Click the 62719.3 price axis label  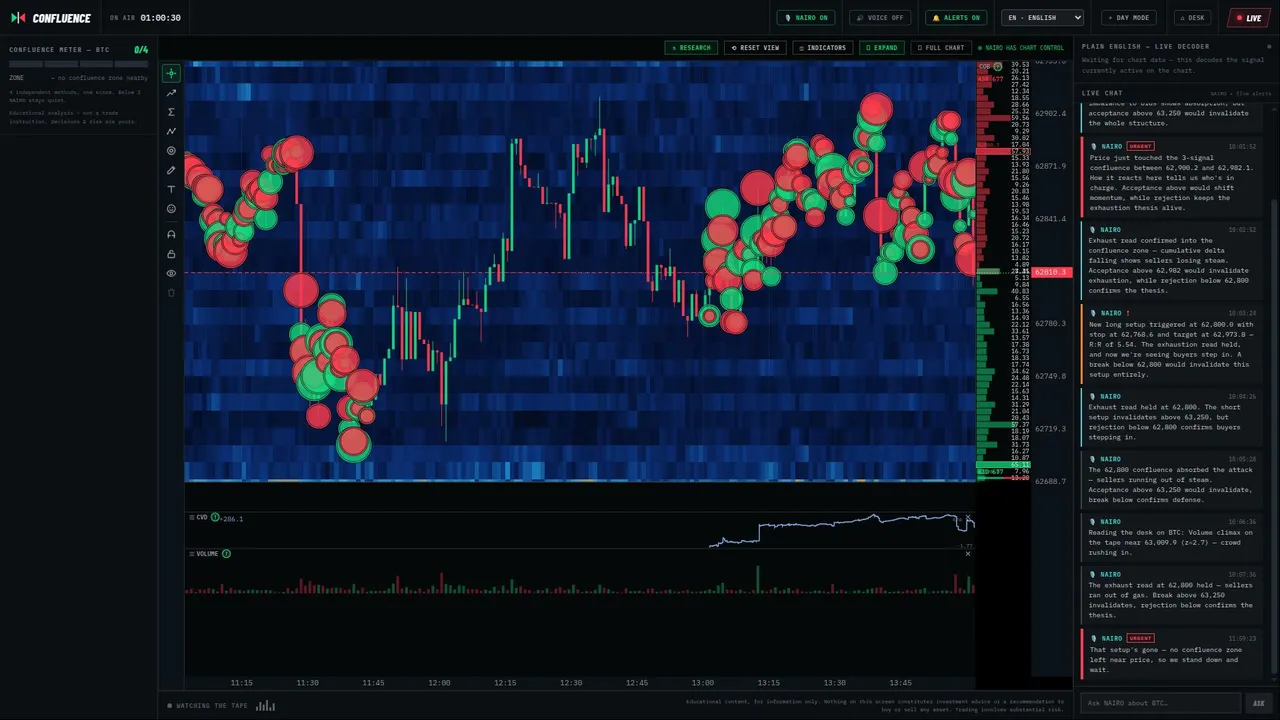click(x=1051, y=429)
